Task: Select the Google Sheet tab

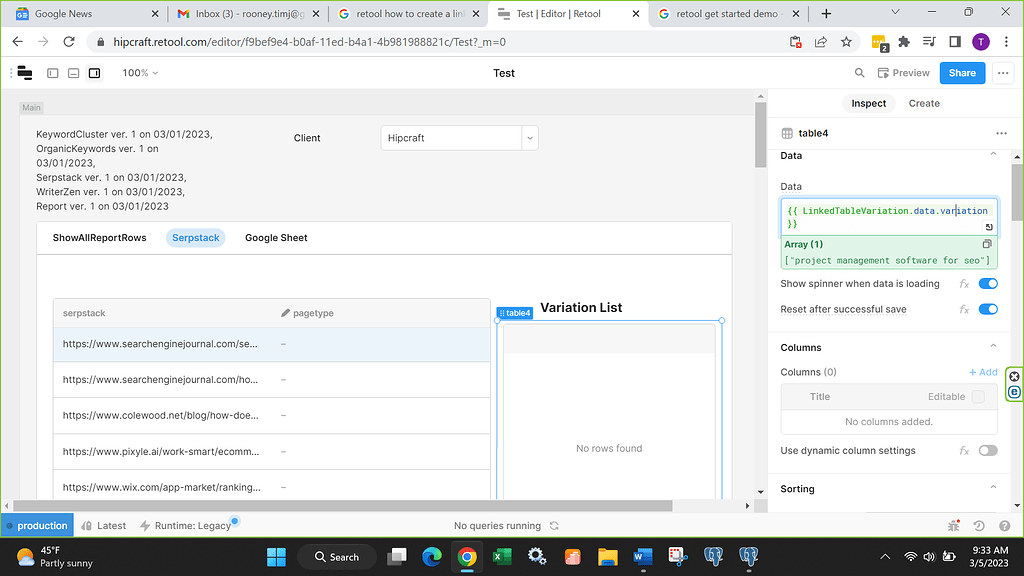Action: coord(276,238)
